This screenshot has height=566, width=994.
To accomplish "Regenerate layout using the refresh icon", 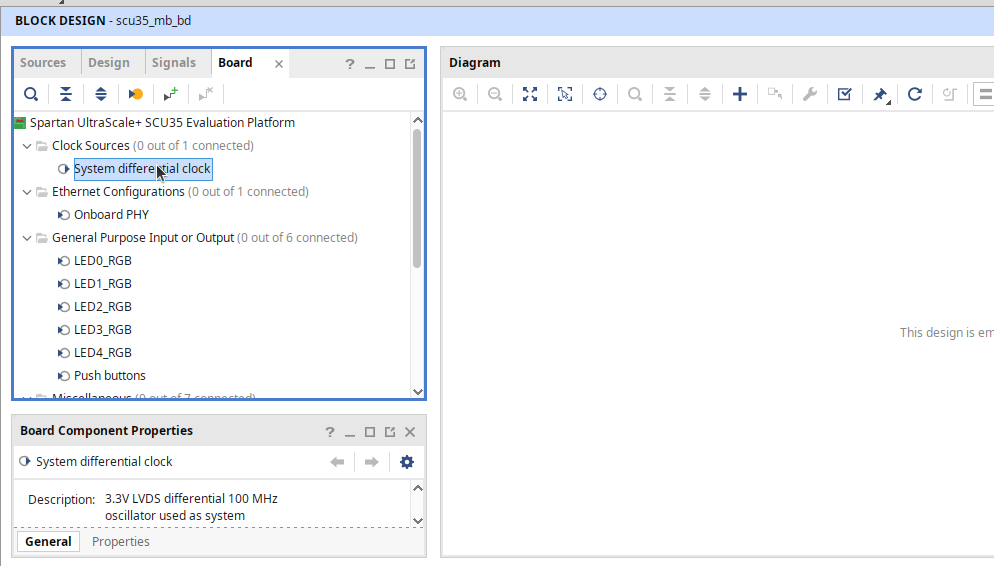I will pyautogui.click(x=915, y=94).
